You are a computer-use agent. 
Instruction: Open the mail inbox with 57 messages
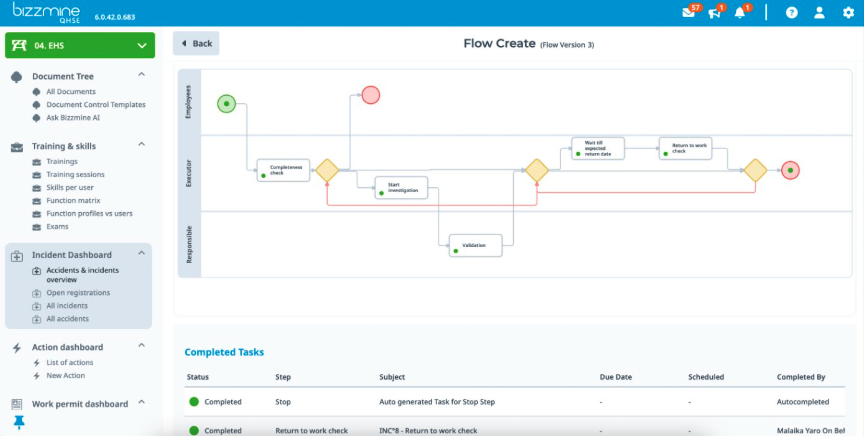(x=689, y=13)
